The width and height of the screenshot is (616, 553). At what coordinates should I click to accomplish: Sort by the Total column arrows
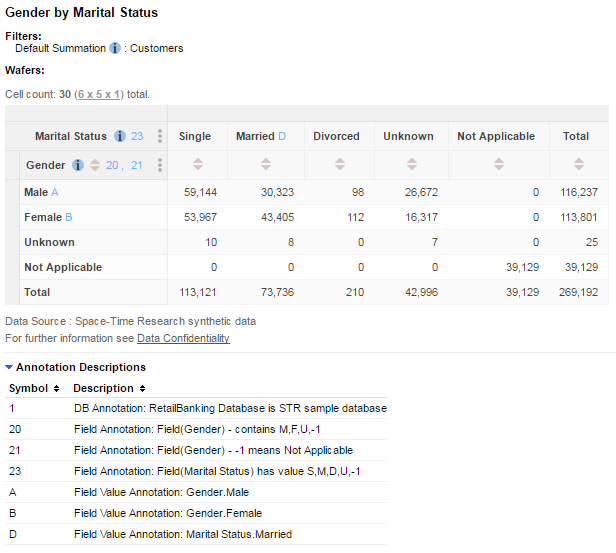coord(576,165)
